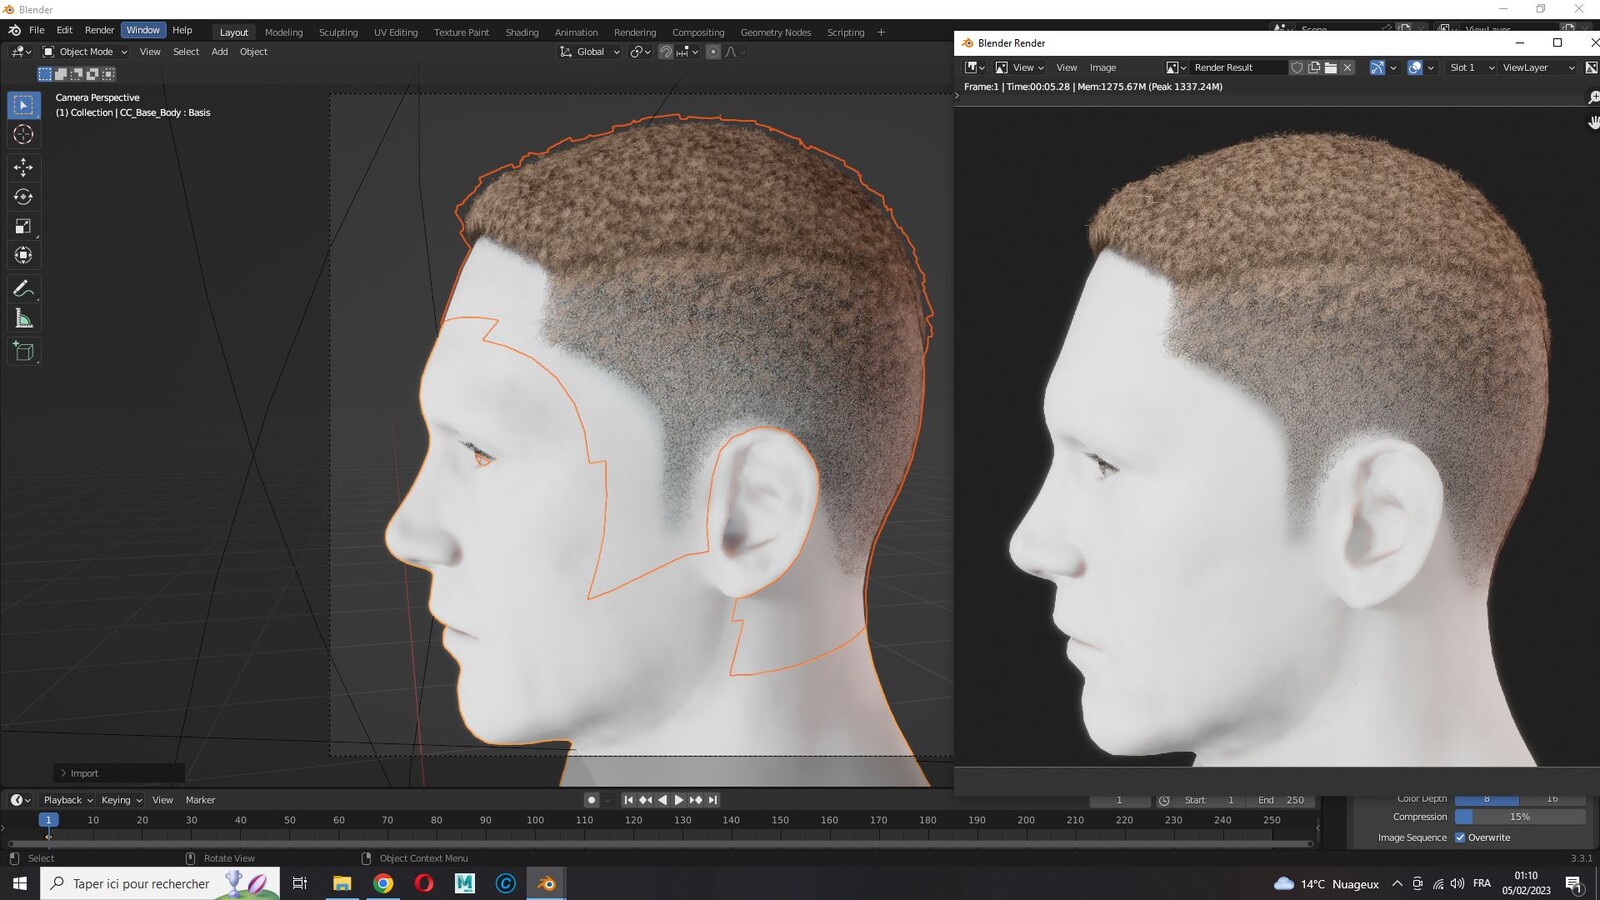The height and width of the screenshot is (900, 1600).
Task: Add new workspace with plus button
Action: 881,32
